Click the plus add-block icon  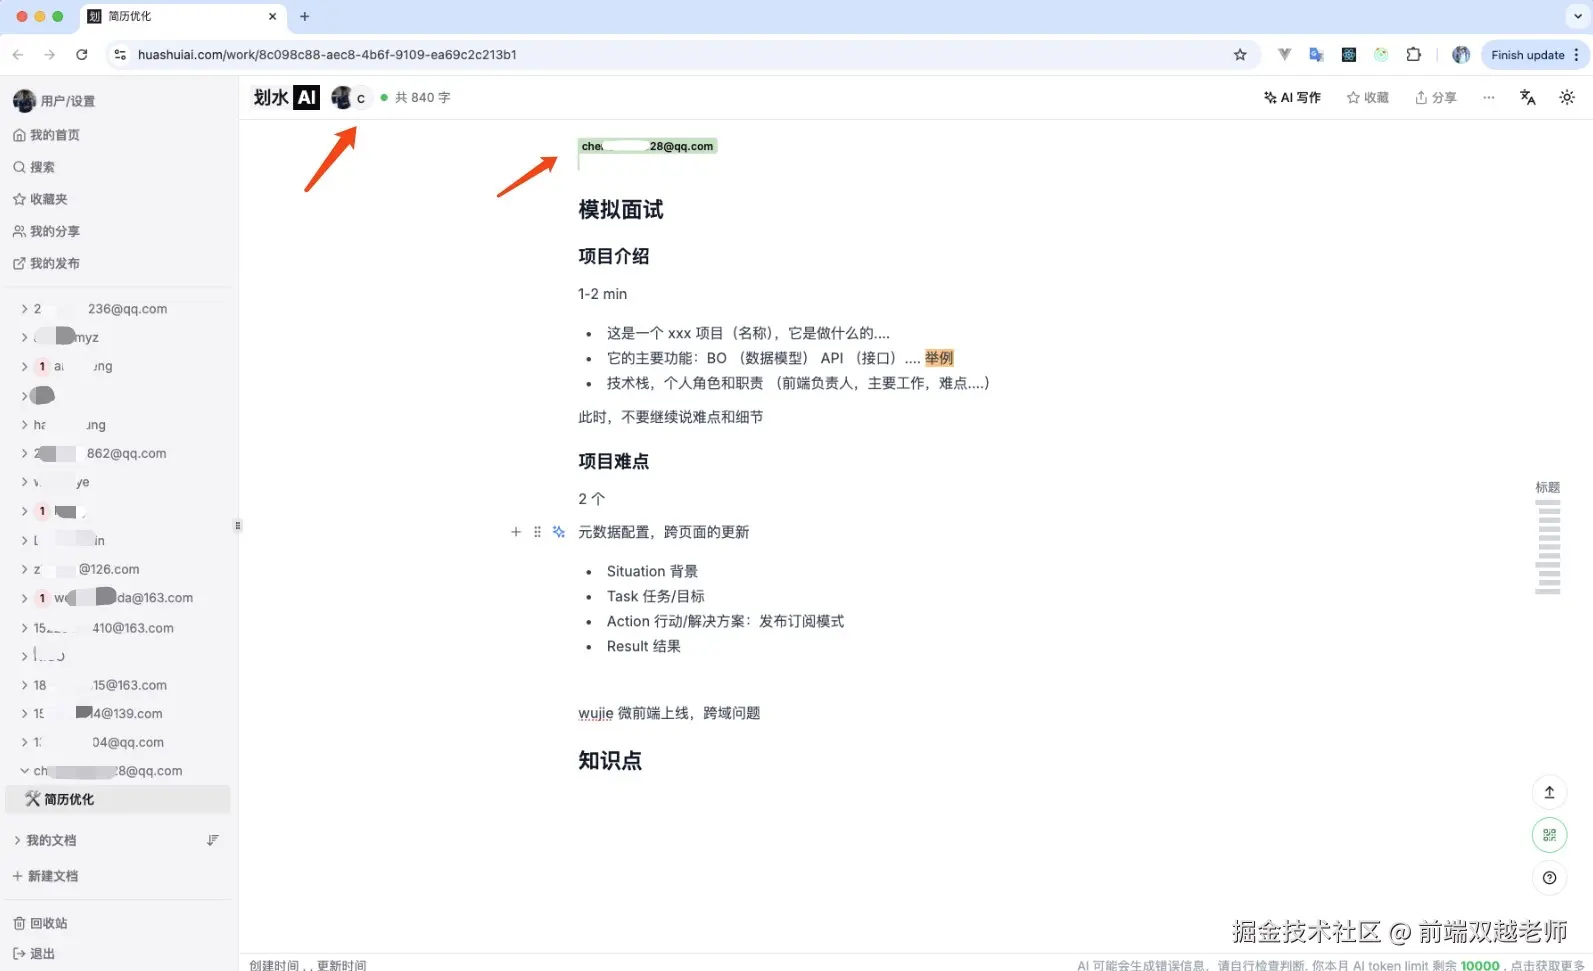[x=516, y=532]
